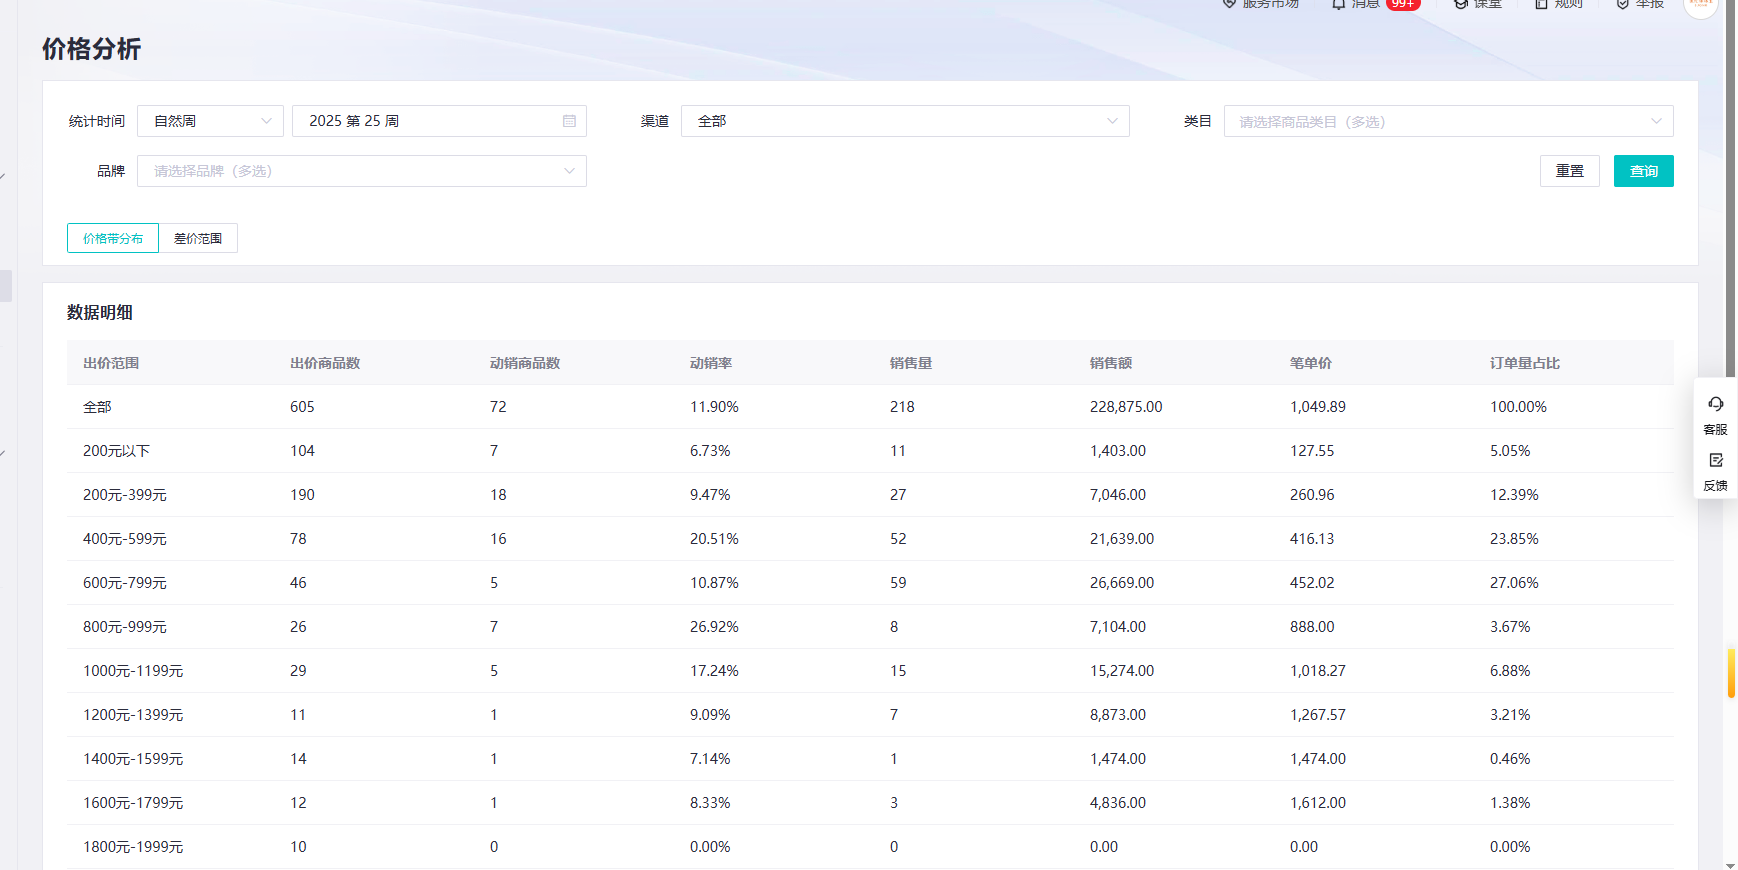
Task: Open the 反馈 feedback icon
Action: 1715,470
